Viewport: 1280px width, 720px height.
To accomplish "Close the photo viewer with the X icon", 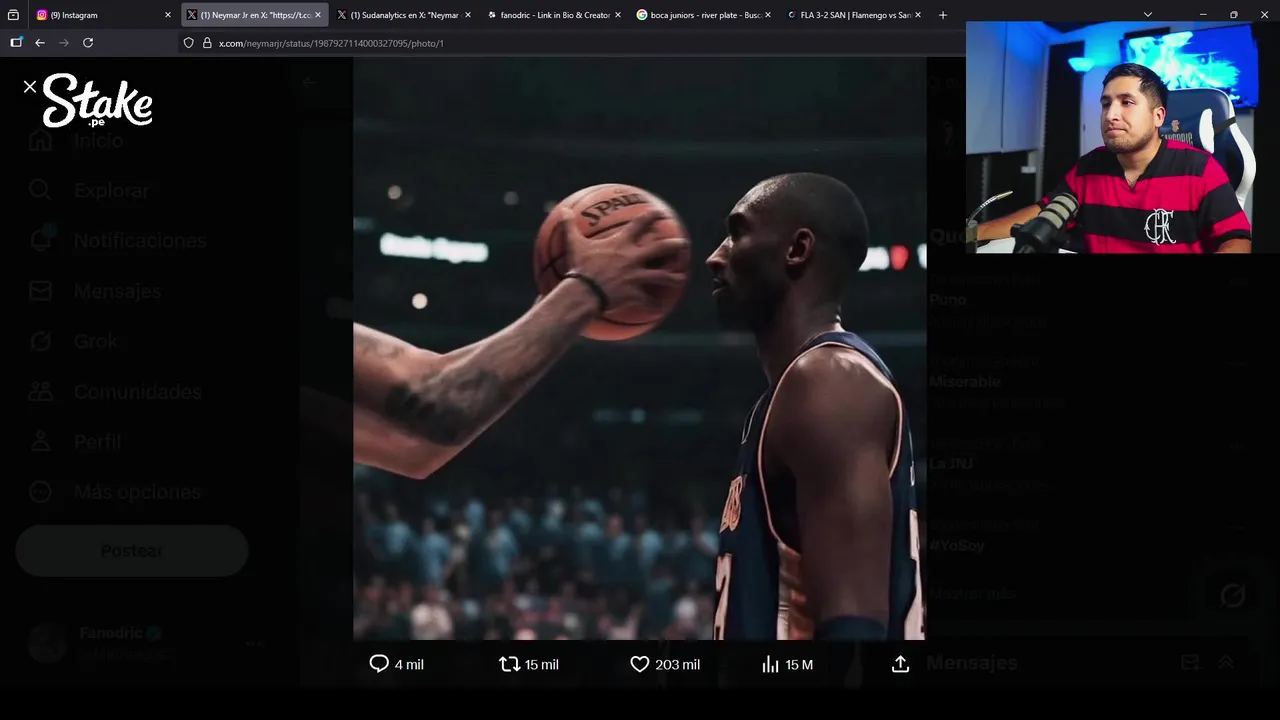I will pos(30,87).
